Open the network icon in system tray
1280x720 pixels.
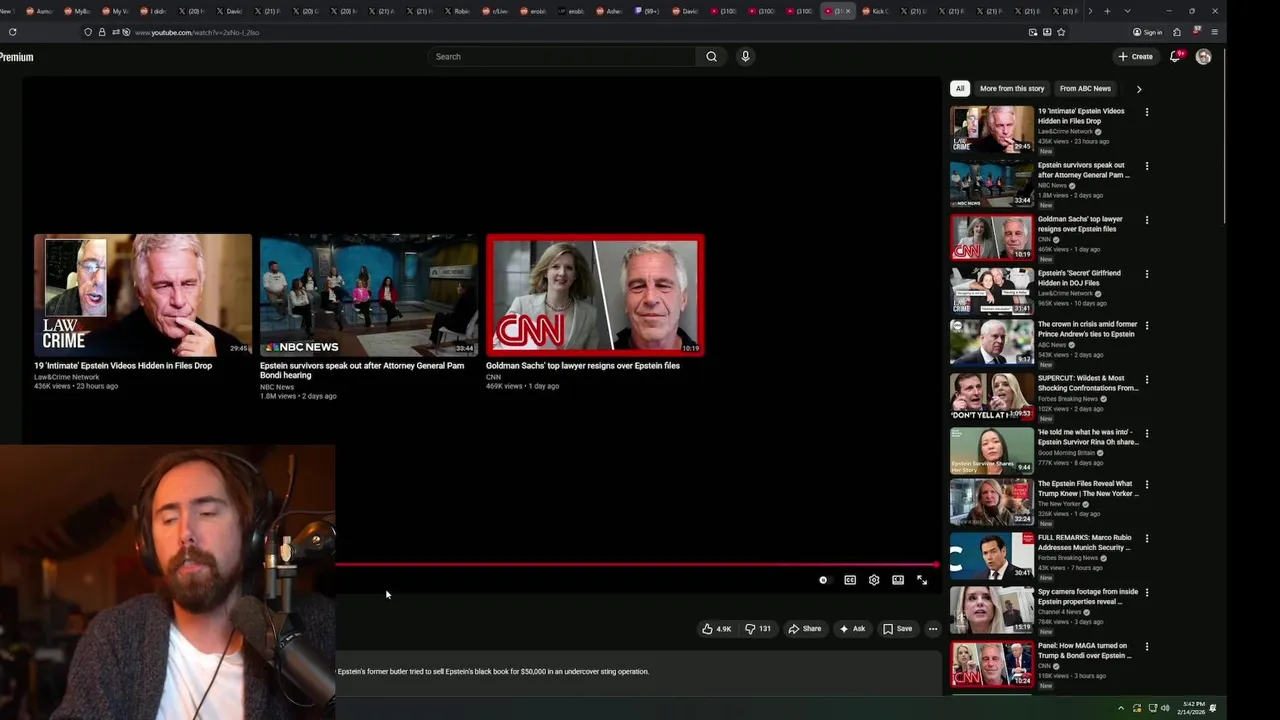(x=1151, y=708)
